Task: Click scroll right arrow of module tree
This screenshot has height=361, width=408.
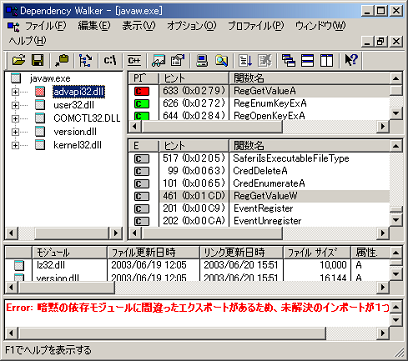Action: click(116, 233)
